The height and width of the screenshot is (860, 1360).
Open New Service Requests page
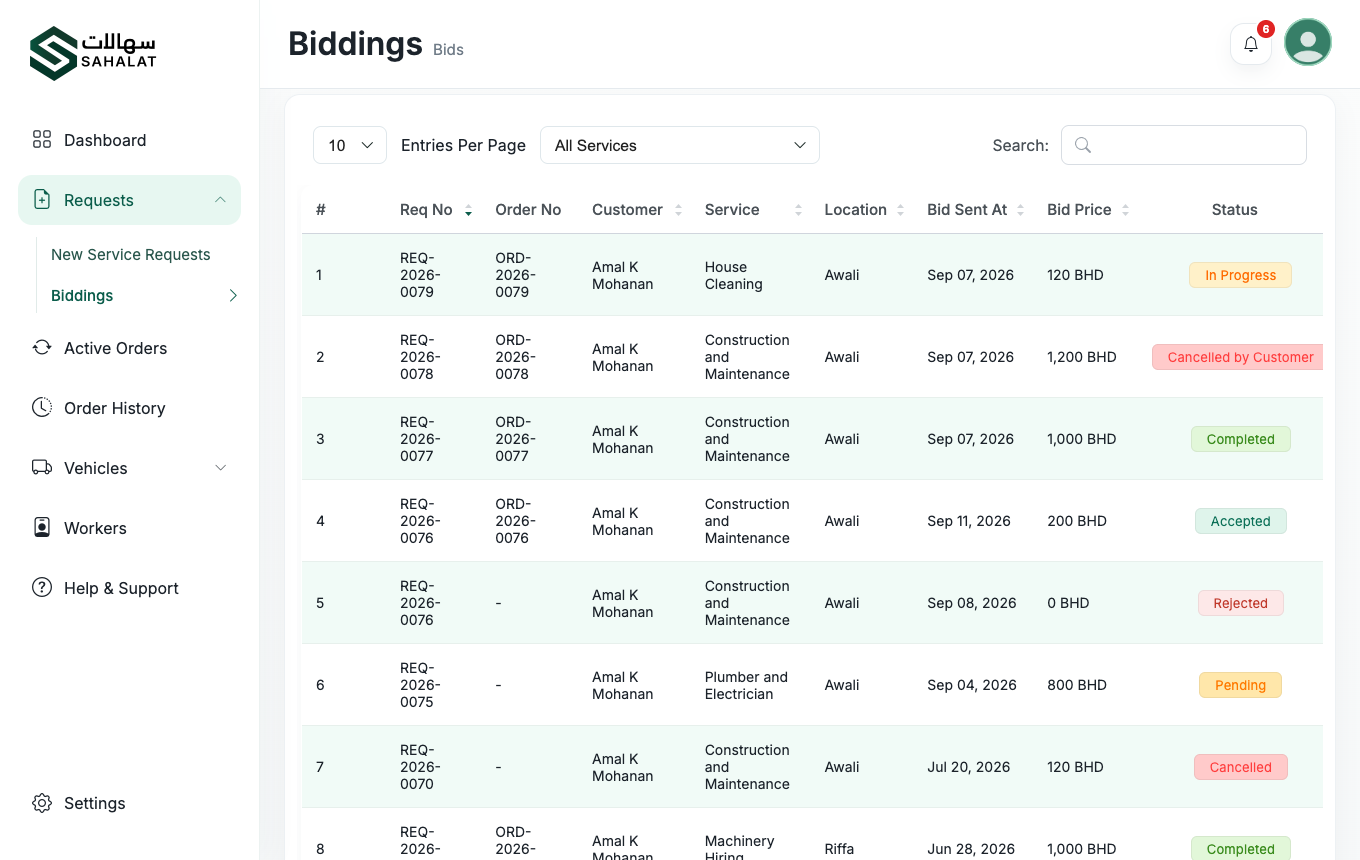[131, 255]
